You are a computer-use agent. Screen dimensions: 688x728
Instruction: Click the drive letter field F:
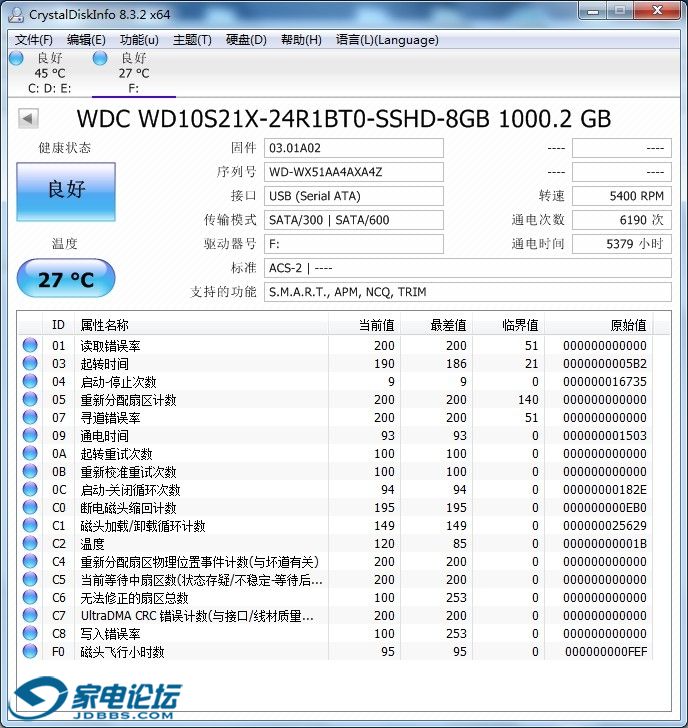coord(354,244)
